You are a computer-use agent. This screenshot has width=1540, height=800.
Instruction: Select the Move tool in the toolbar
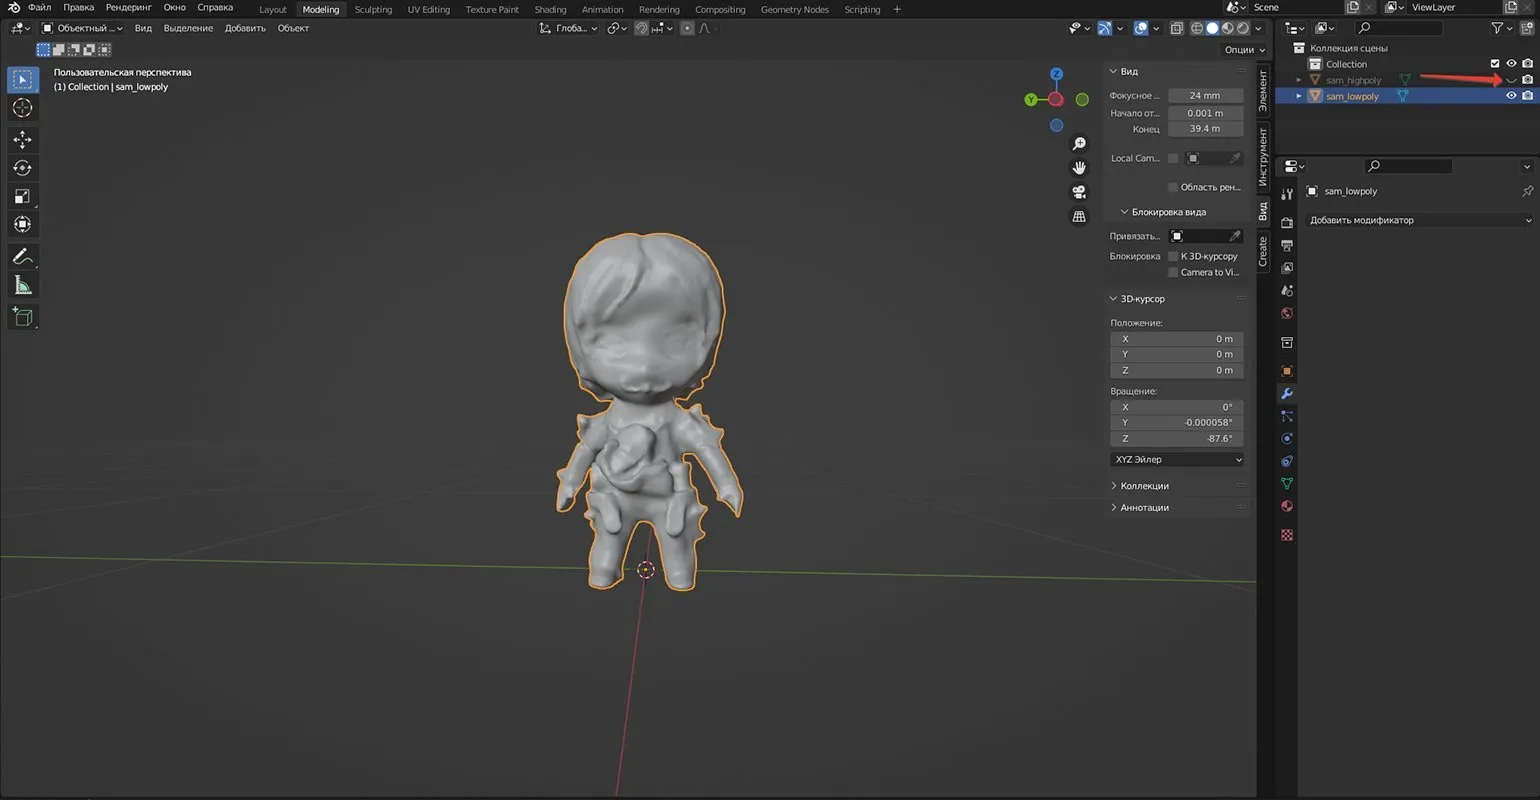pyautogui.click(x=22, y=140)
